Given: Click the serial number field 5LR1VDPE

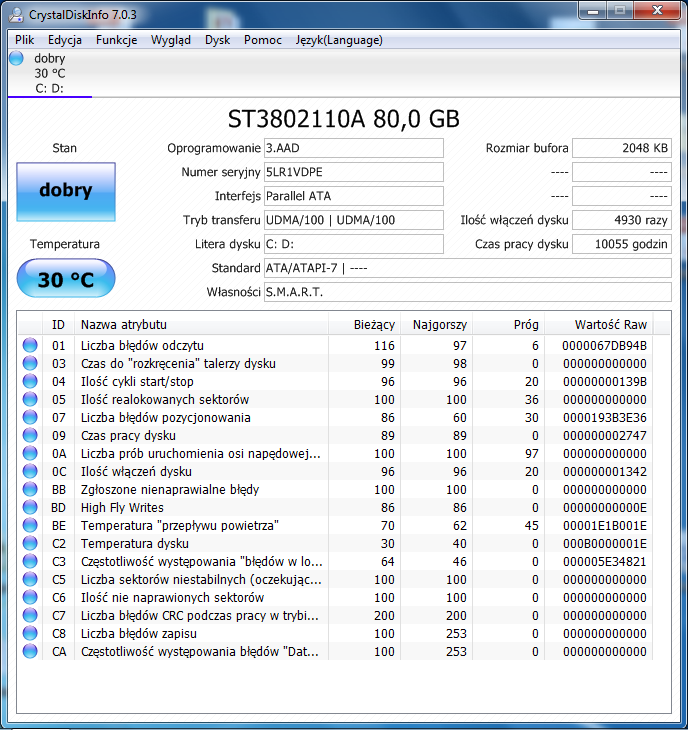Looking at the screenshot, I should [x=354, y=172].
